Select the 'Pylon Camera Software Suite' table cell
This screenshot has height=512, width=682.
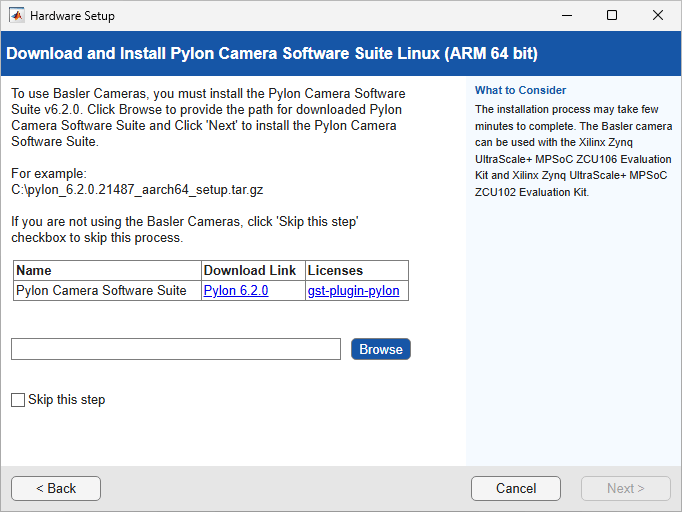[x=107, y=291]
